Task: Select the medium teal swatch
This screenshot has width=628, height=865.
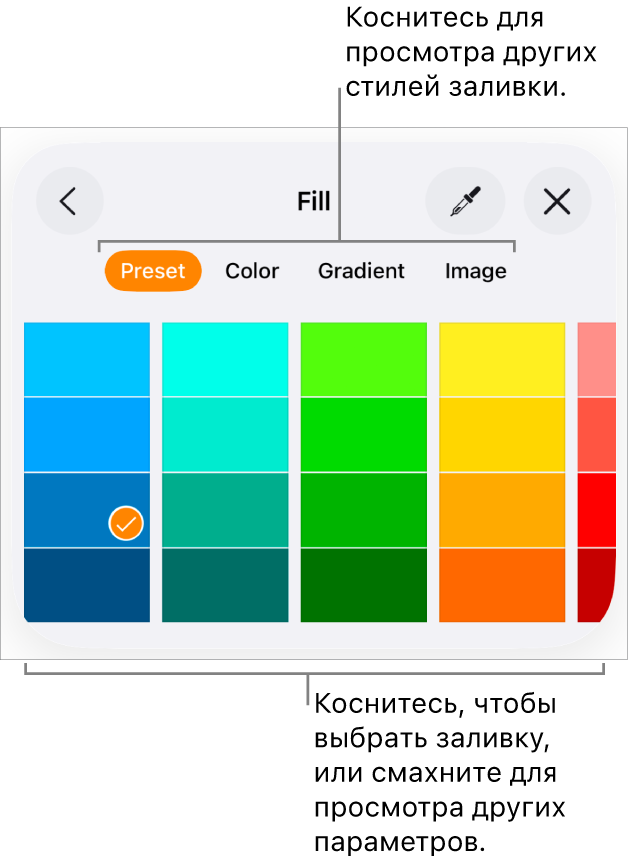Action: tap(225, 510)
